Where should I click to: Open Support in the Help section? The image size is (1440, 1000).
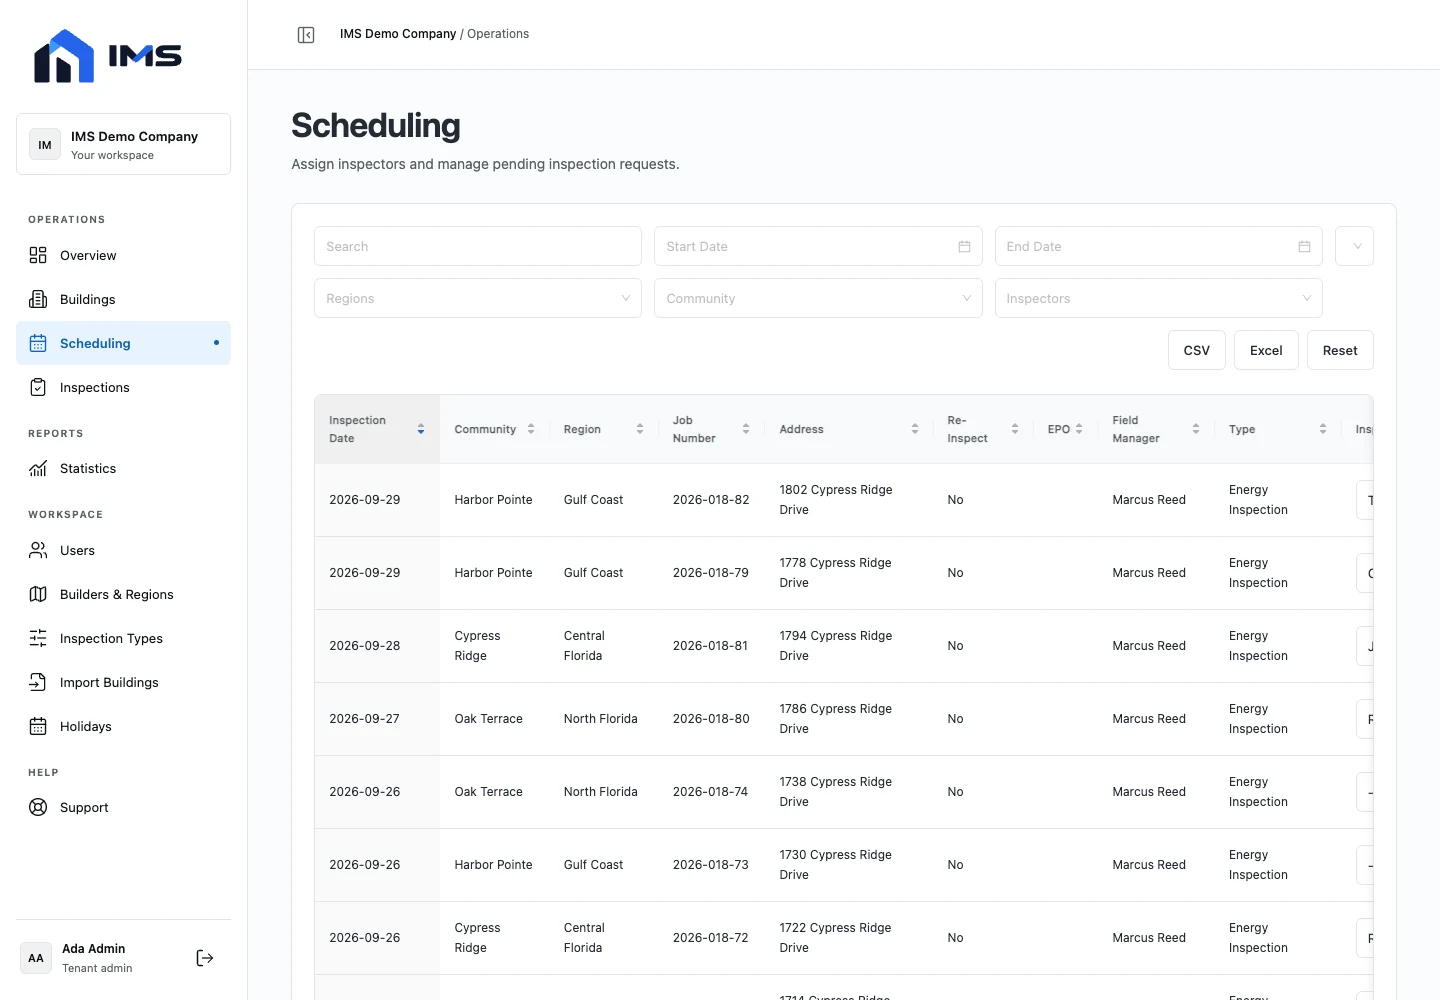point(123,807)
